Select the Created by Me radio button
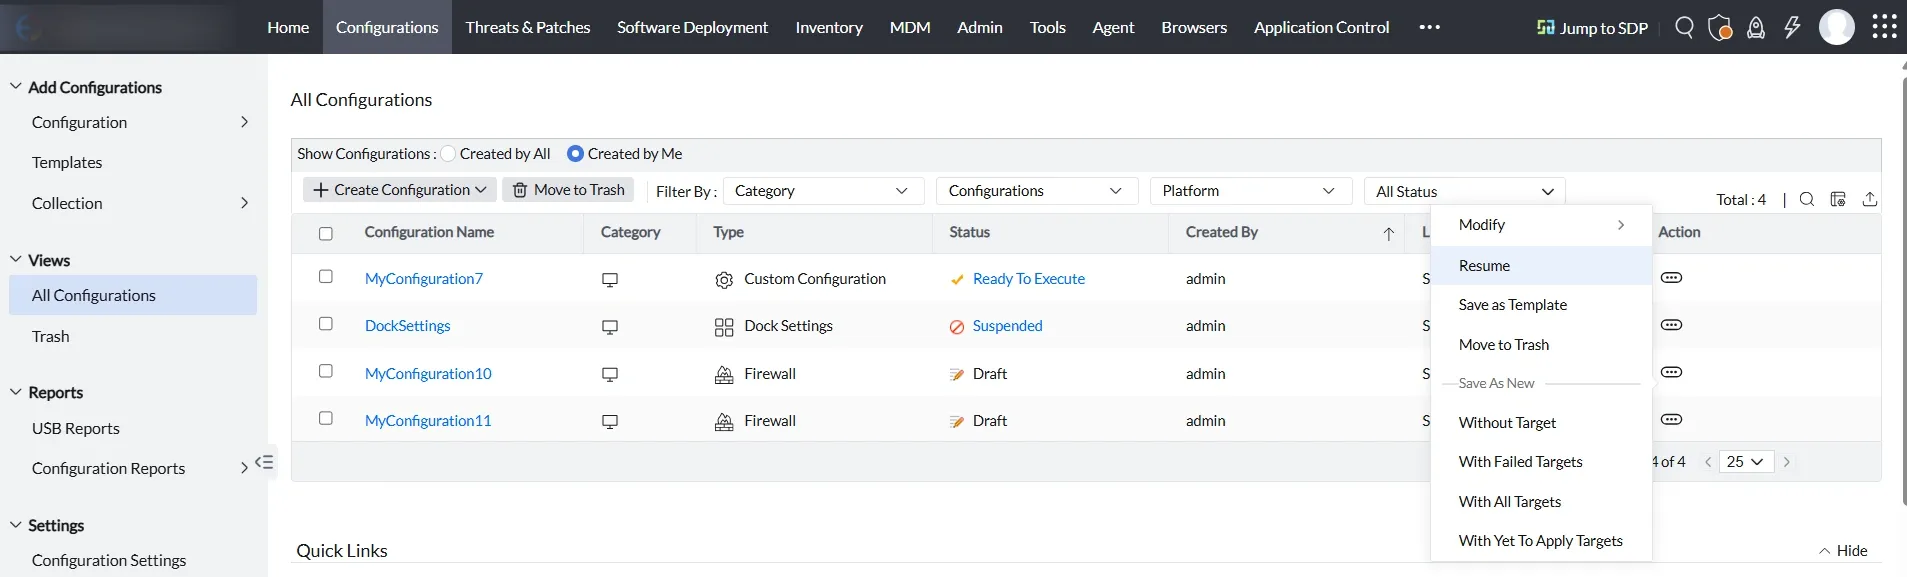This screenshot has height=577, width=1907. tap(575, 154)
